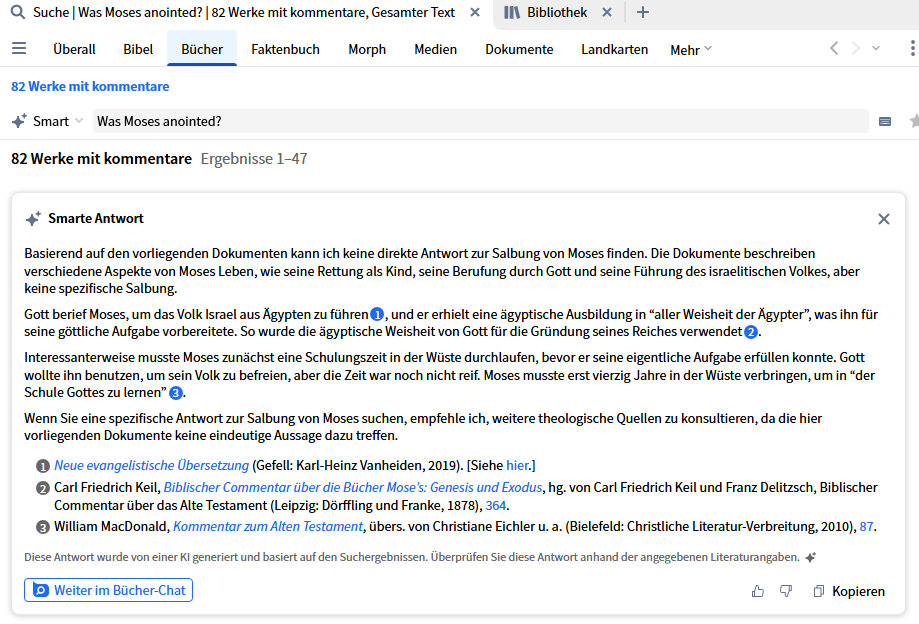Click the back navigation arrow
Image resolution: width=919 pixels, height=624 pixels.
click(833, 47)
